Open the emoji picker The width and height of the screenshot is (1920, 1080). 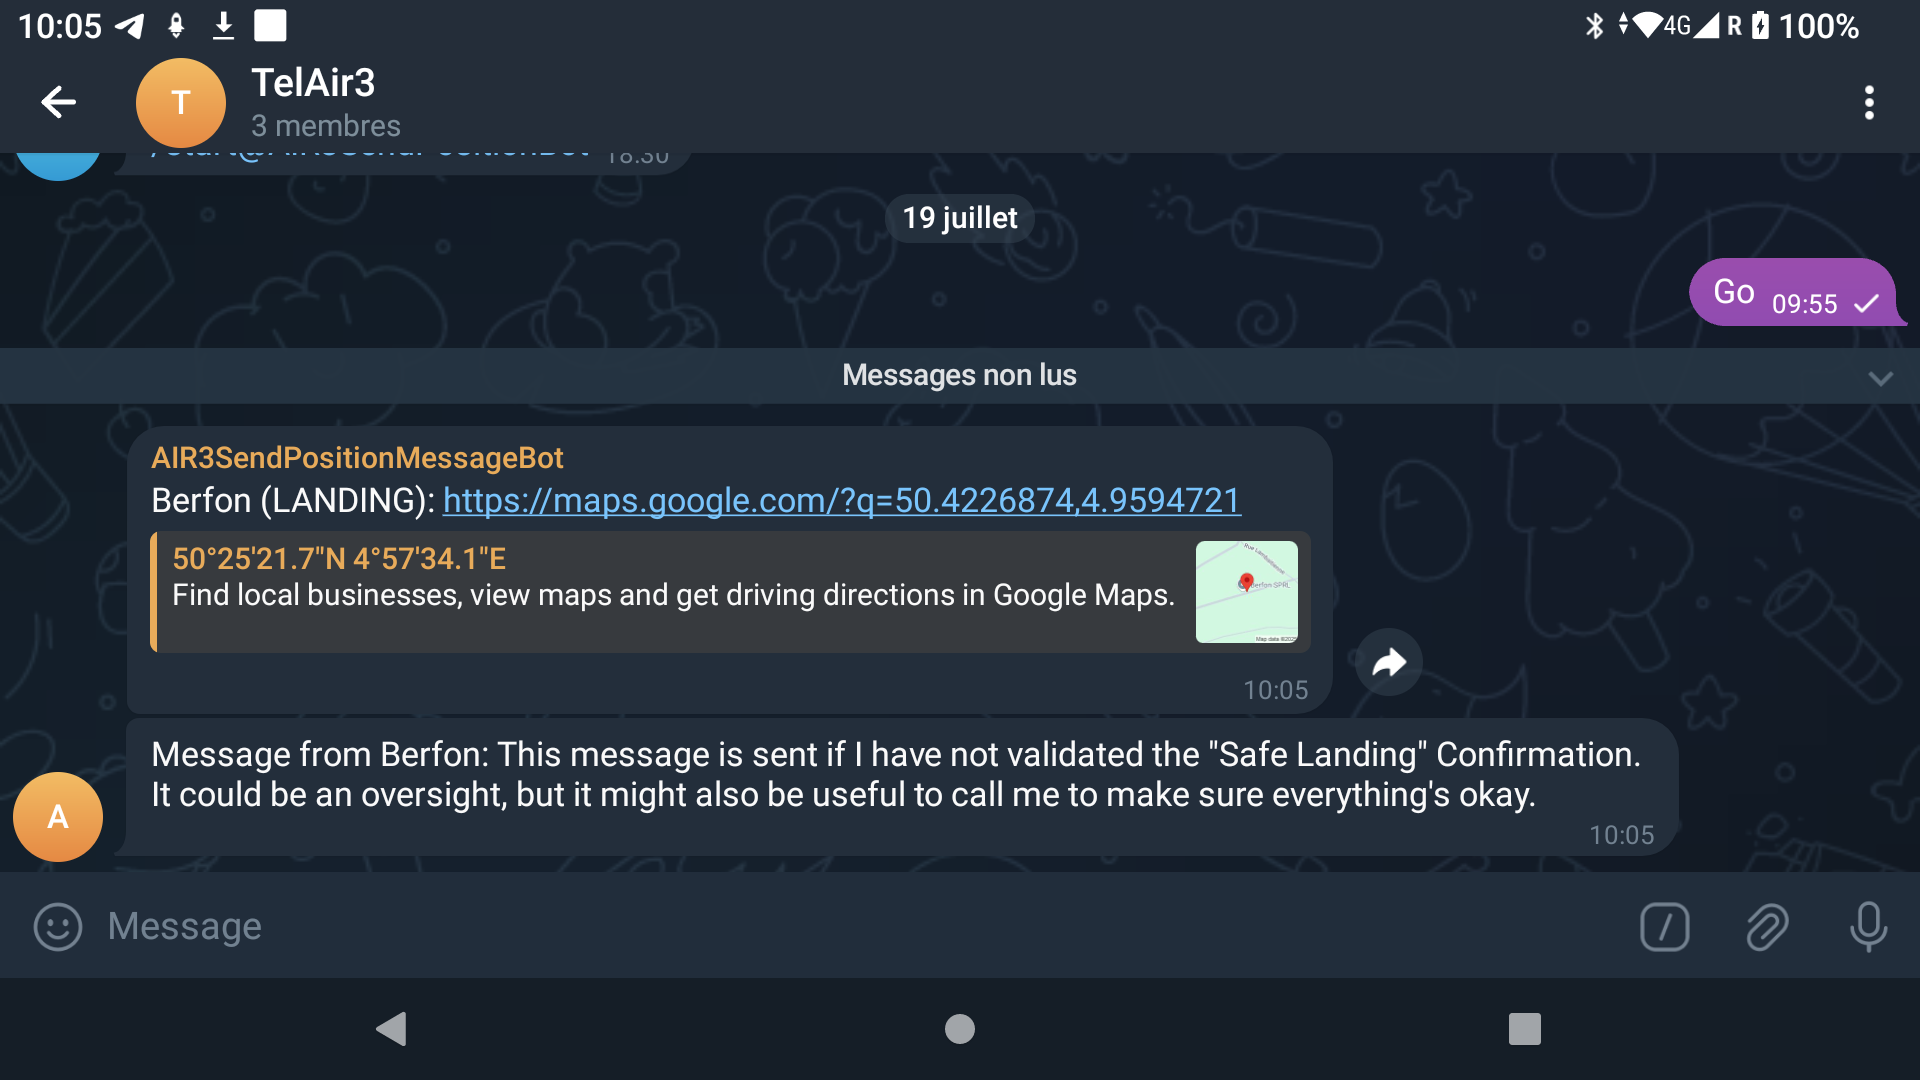(x=58, y=926)
